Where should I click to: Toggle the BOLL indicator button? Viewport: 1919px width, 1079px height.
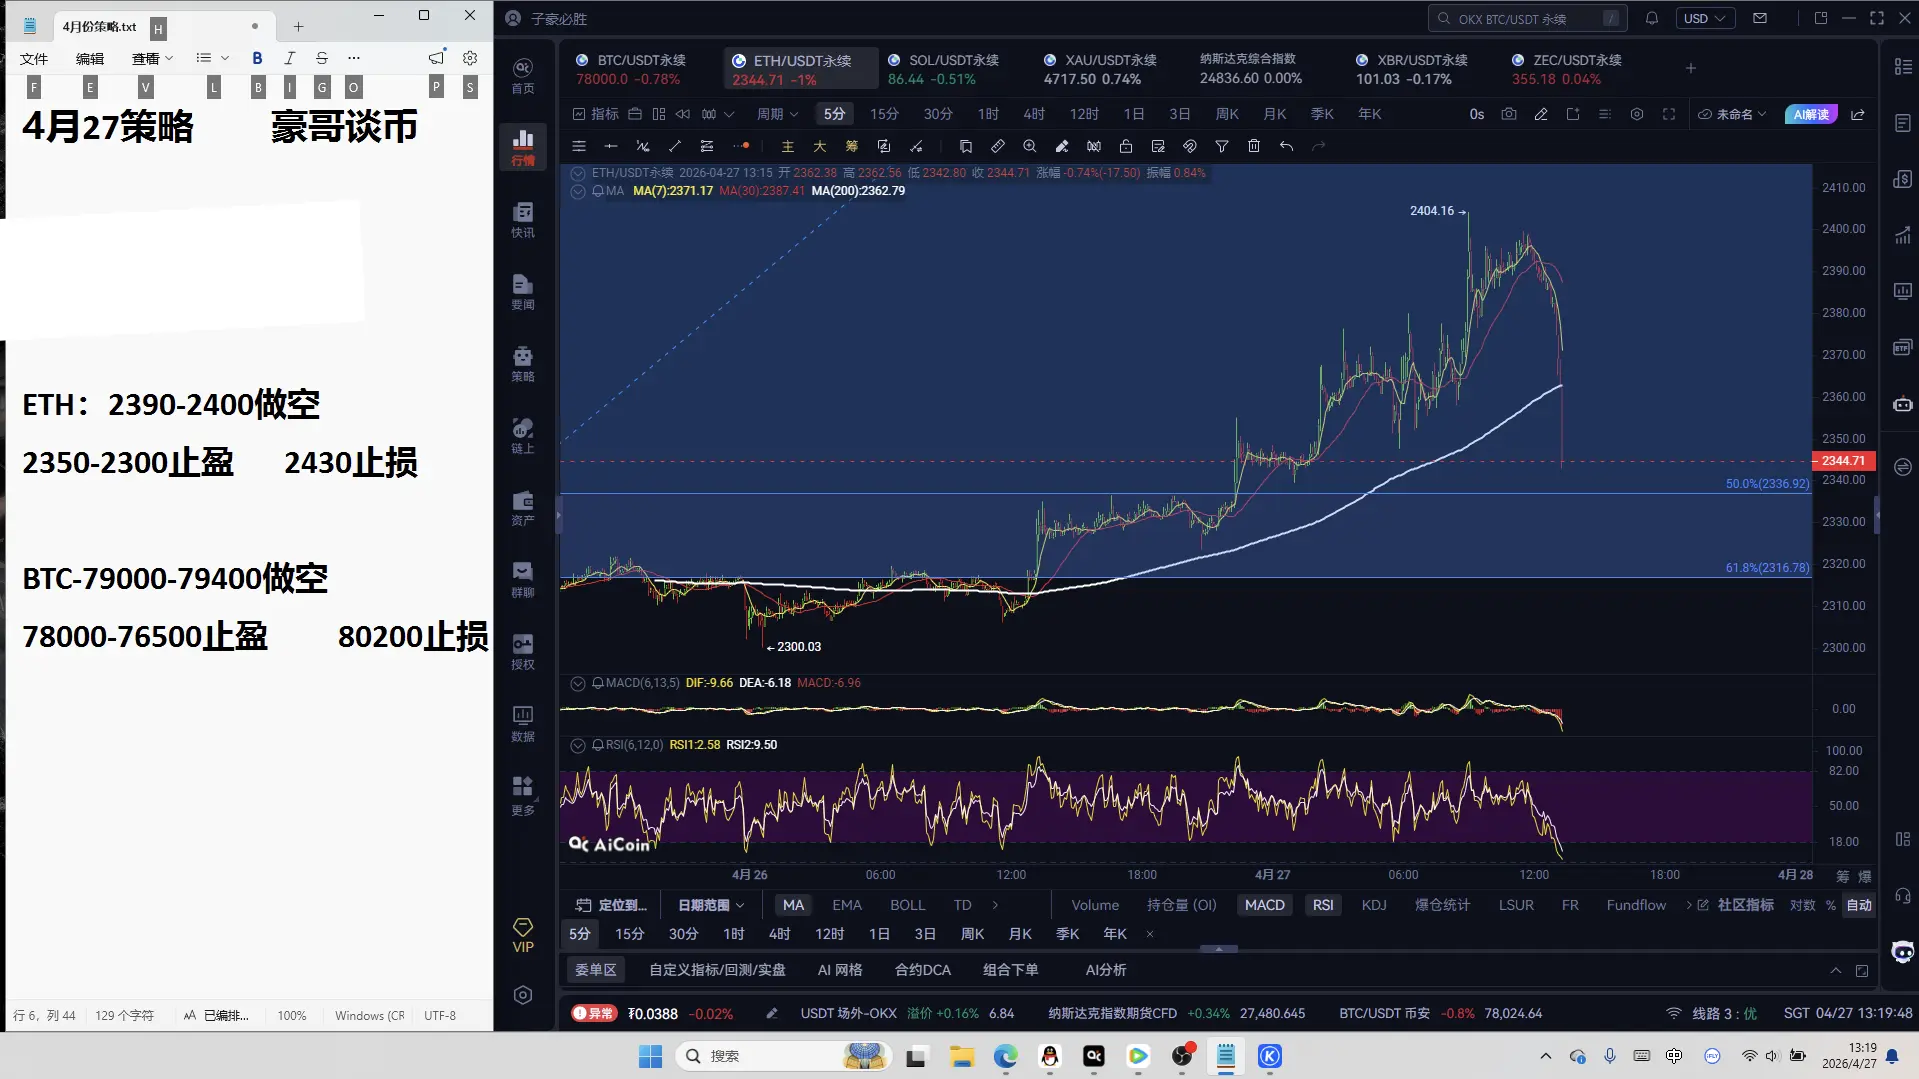coord(908,905)
